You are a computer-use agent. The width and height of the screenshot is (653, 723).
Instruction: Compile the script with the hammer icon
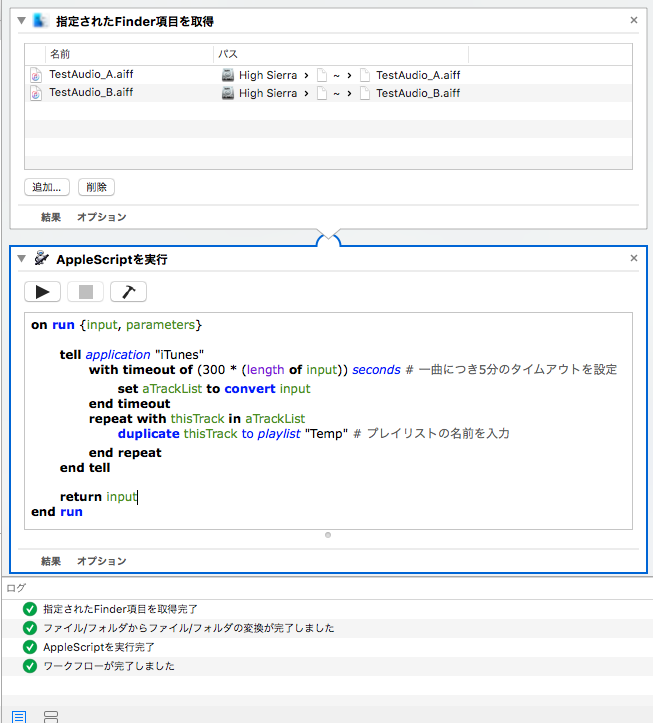point(128,292)
